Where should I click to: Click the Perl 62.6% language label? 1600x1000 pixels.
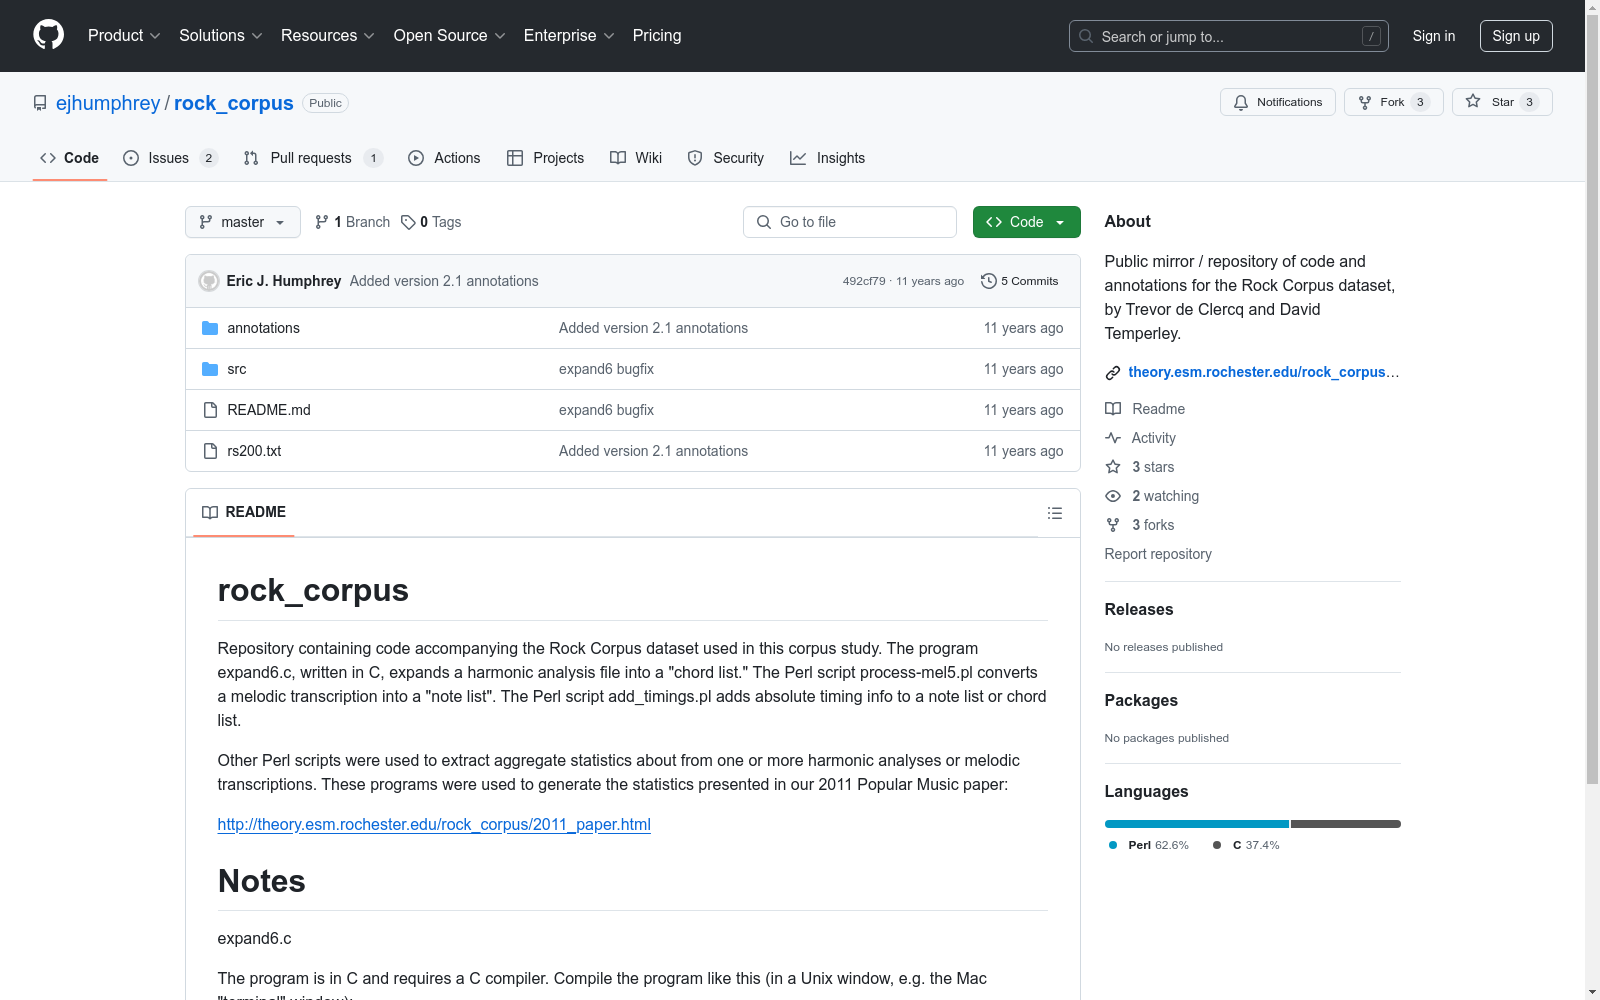tap(1149, 845)
